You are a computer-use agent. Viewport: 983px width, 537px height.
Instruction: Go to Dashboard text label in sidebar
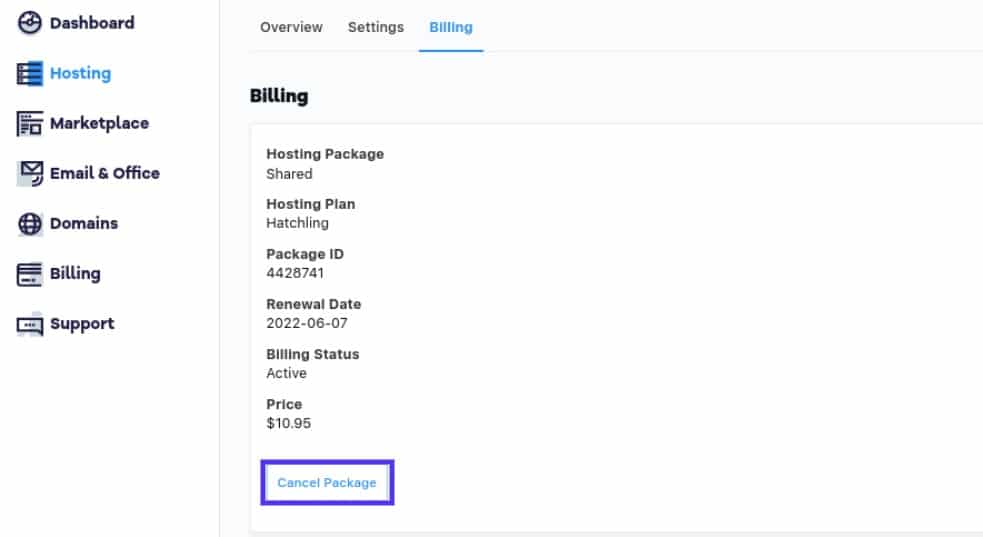click(92, 23)
